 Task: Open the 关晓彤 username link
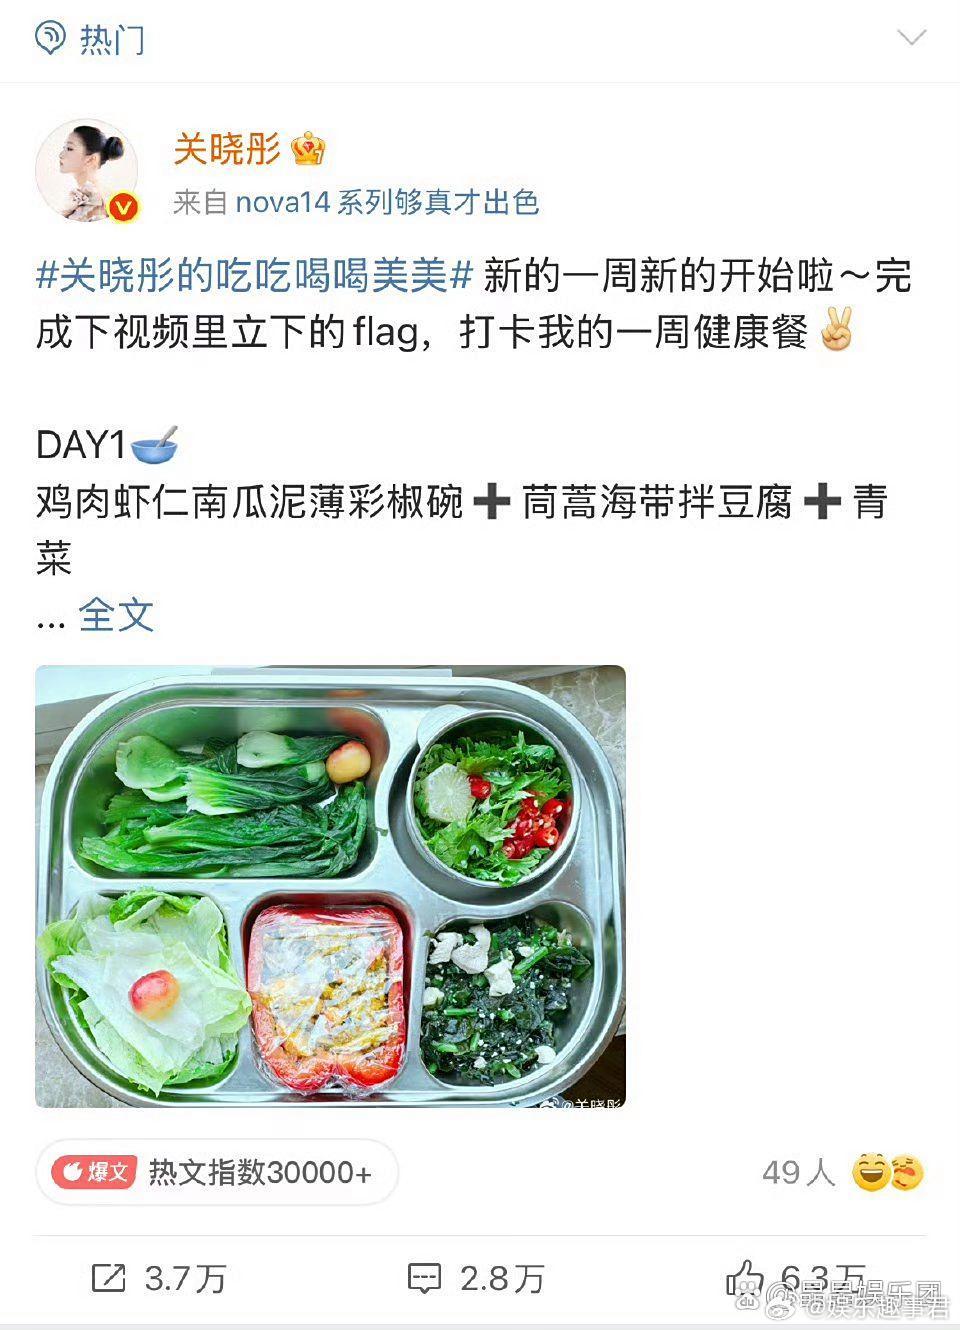pos(227,149)
